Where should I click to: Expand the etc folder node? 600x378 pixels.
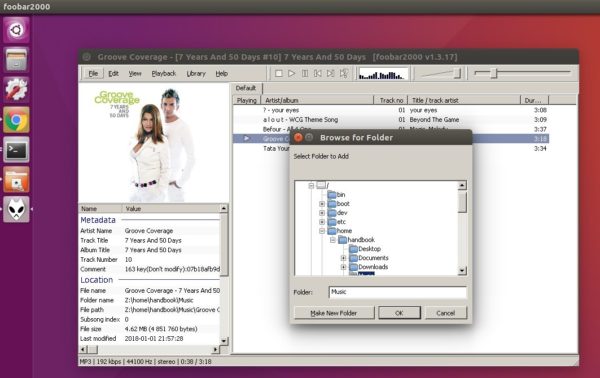click(x=322, y=222)
